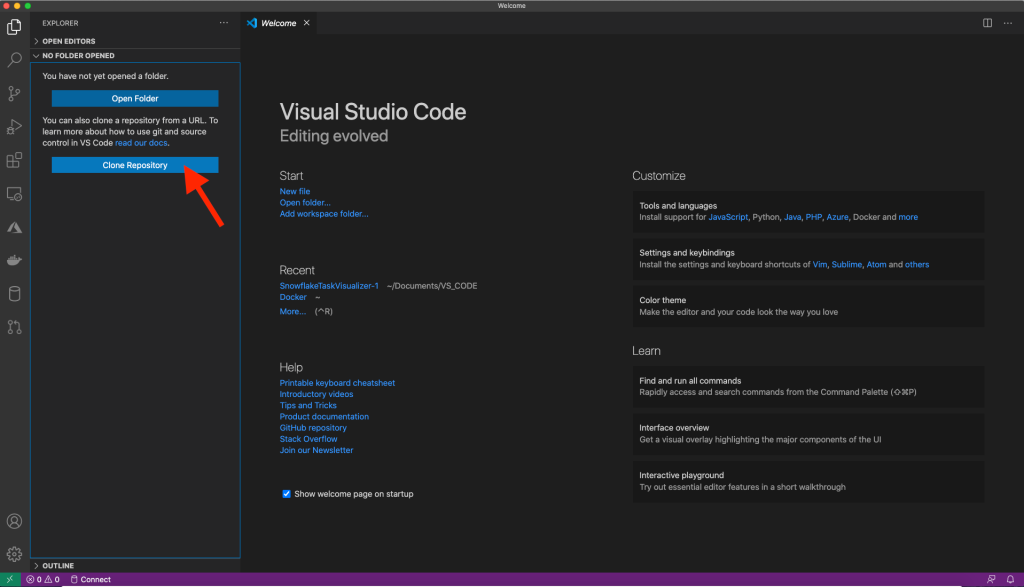The image size is (1024, 587).
Task: Select the Remote Explorer icon
Action: pyautogui.click(x=14, y=193)
